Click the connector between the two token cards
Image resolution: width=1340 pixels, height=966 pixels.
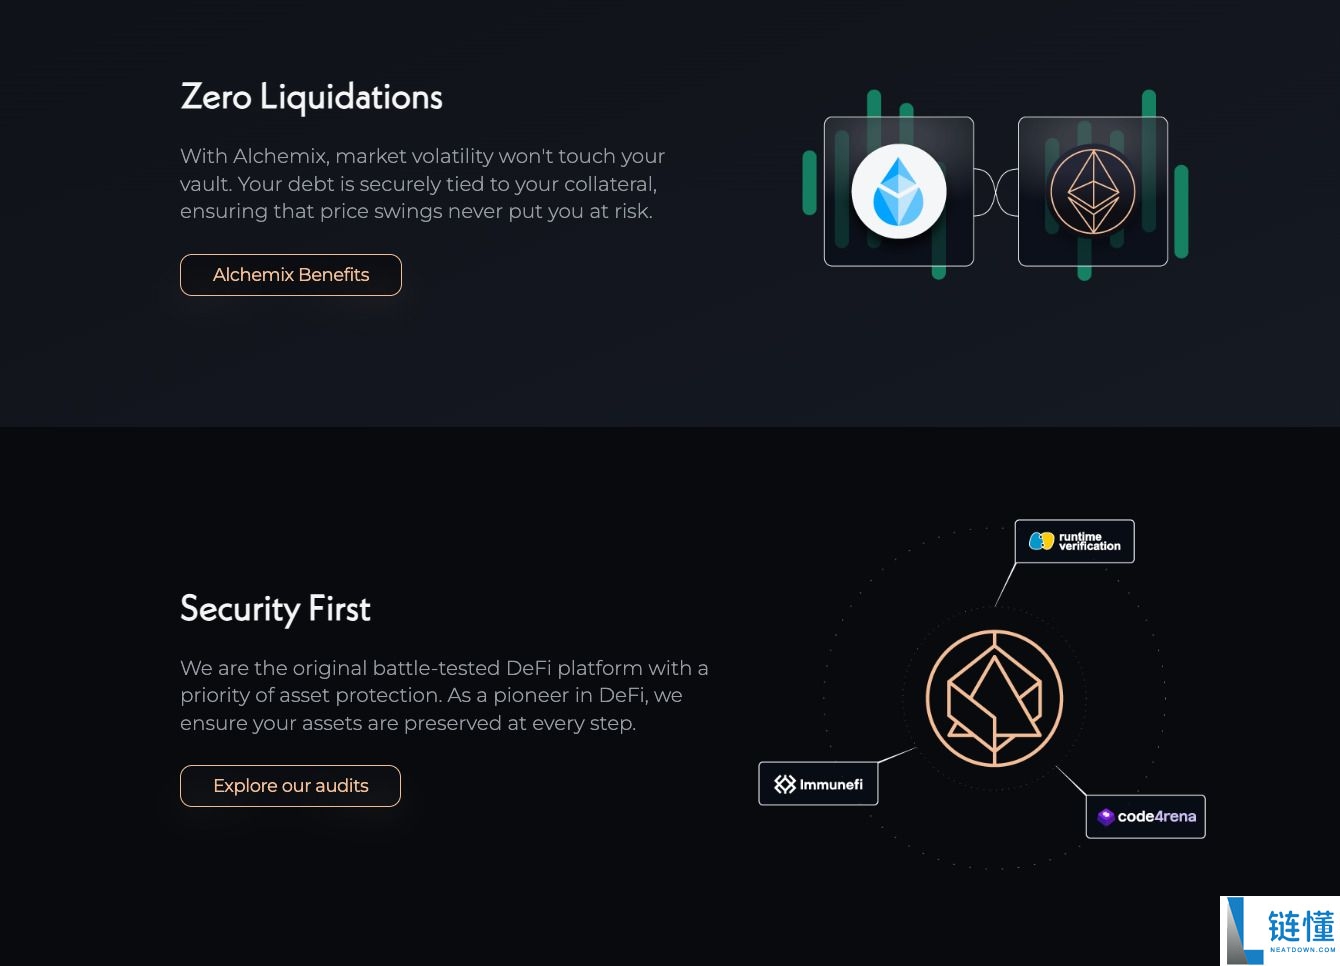coord(996,191)
